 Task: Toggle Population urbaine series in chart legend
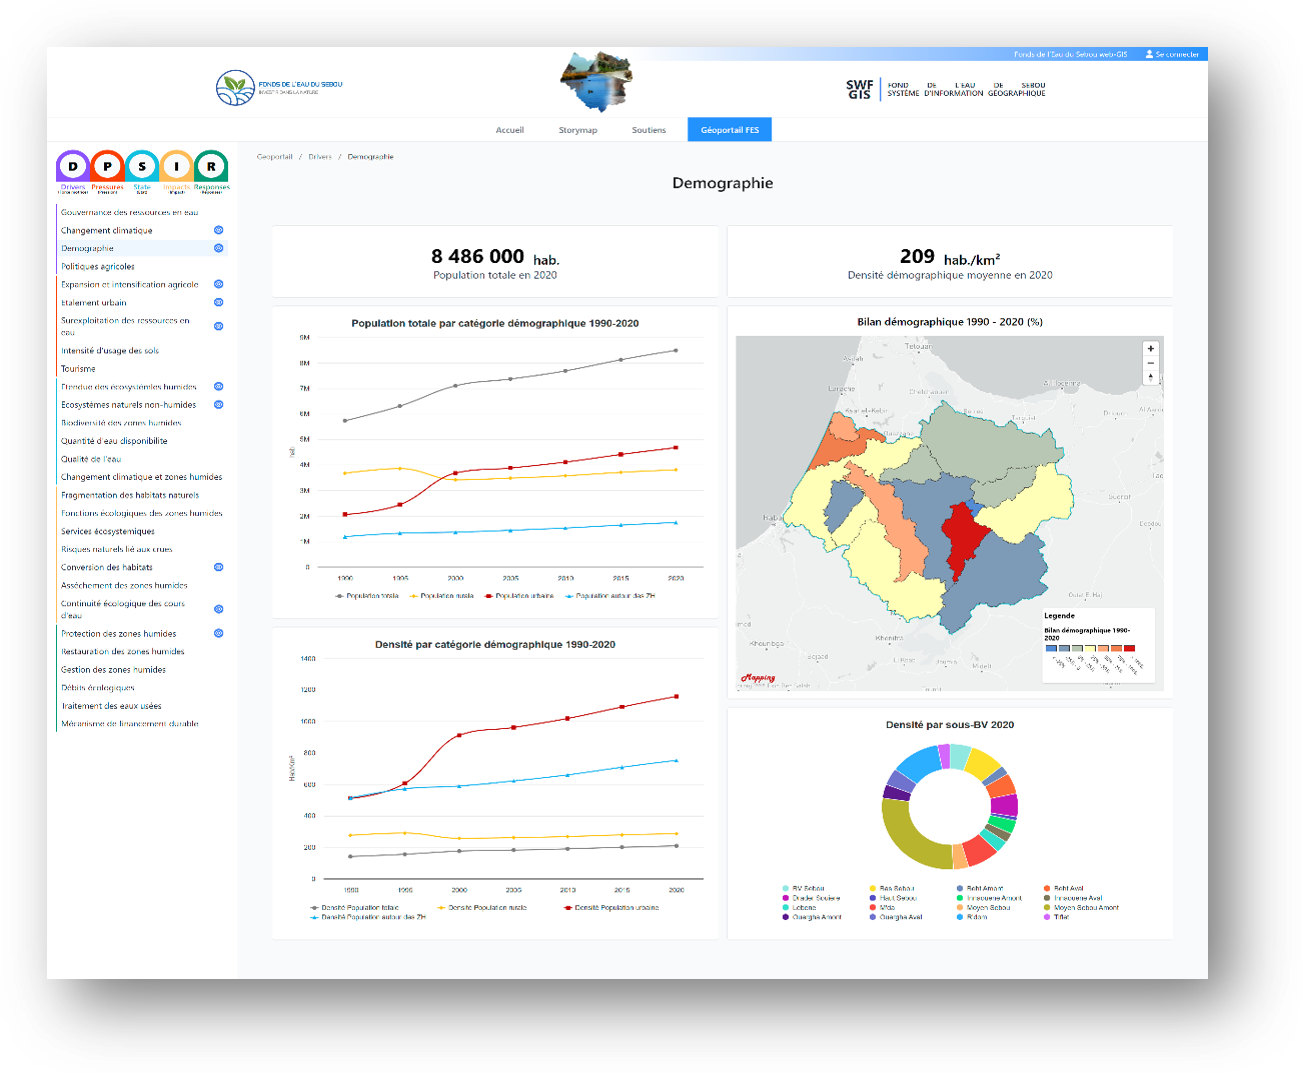(x=519, y=596)
